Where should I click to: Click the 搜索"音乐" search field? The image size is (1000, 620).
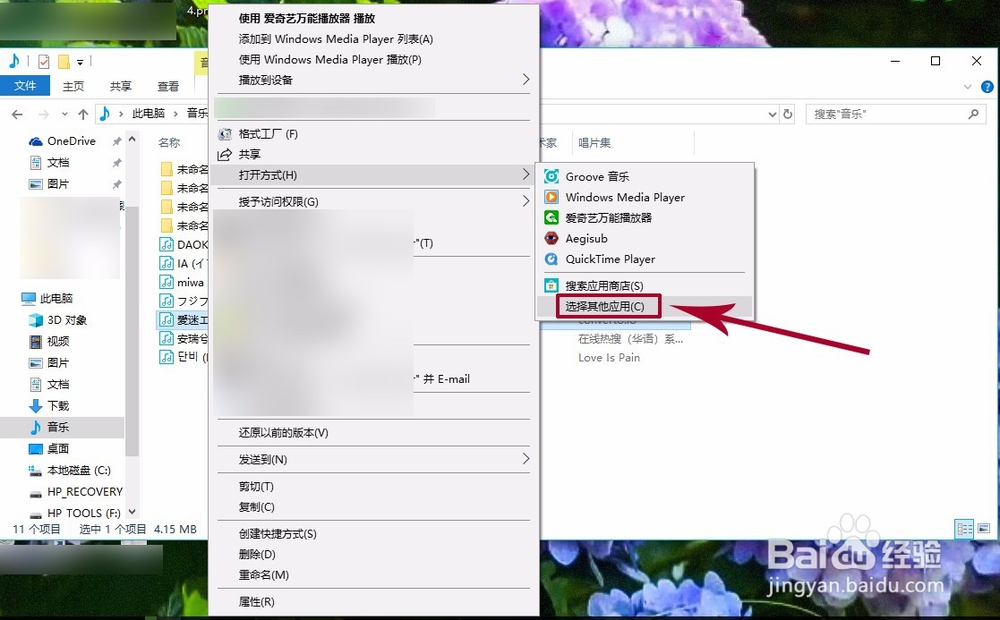pos(895,114)
